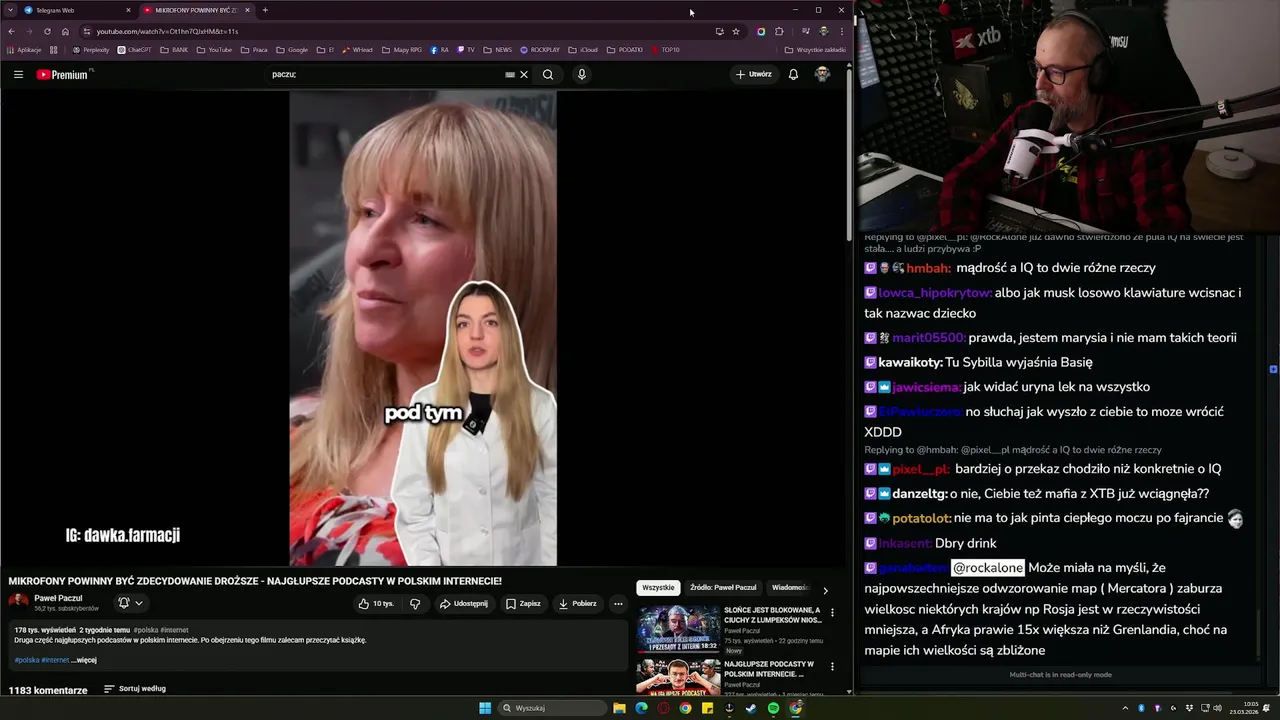This screenshot has width=1280, height=720.
Task: Select the Źródło: Paweł Paczul chip
Action: click(x=723, y=588)
